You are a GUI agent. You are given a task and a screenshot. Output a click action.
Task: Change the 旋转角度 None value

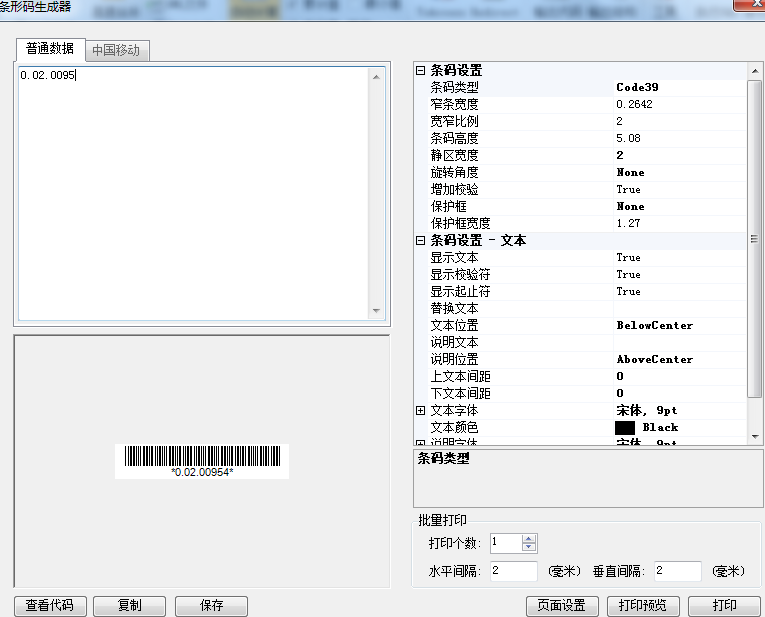680,172
